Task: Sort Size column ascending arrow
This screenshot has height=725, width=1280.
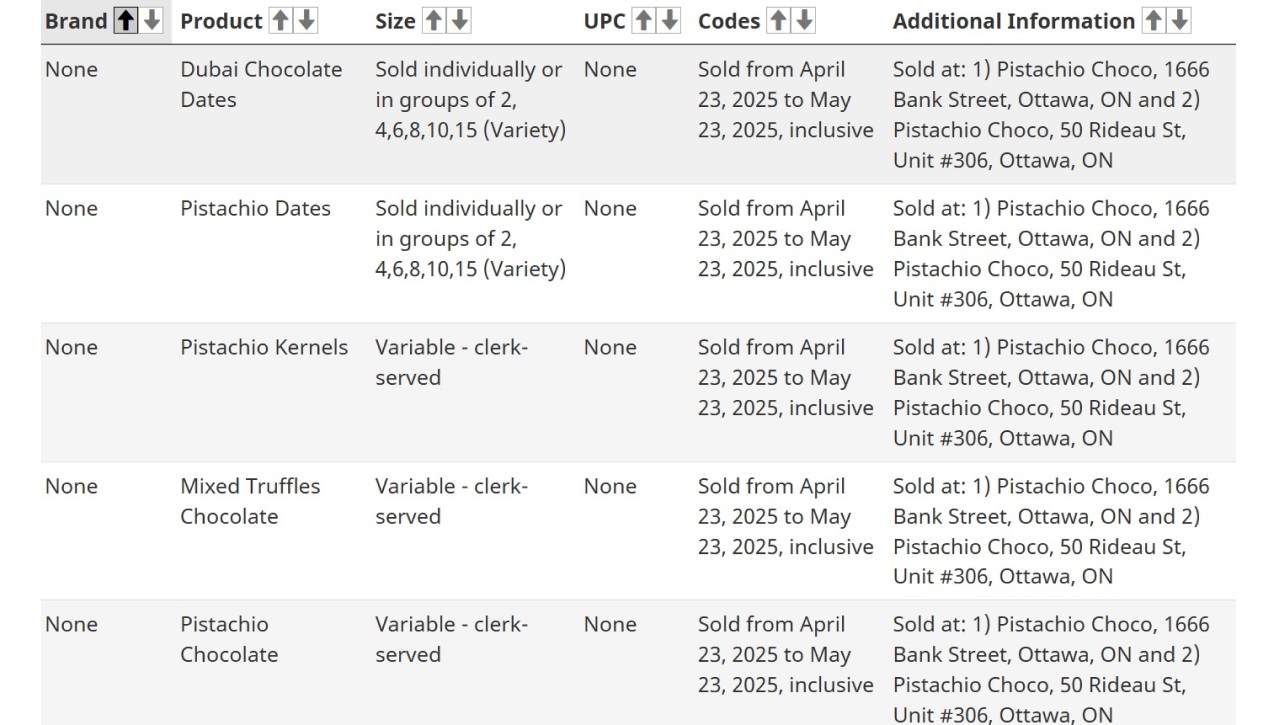Action: (x=434, y=21)
